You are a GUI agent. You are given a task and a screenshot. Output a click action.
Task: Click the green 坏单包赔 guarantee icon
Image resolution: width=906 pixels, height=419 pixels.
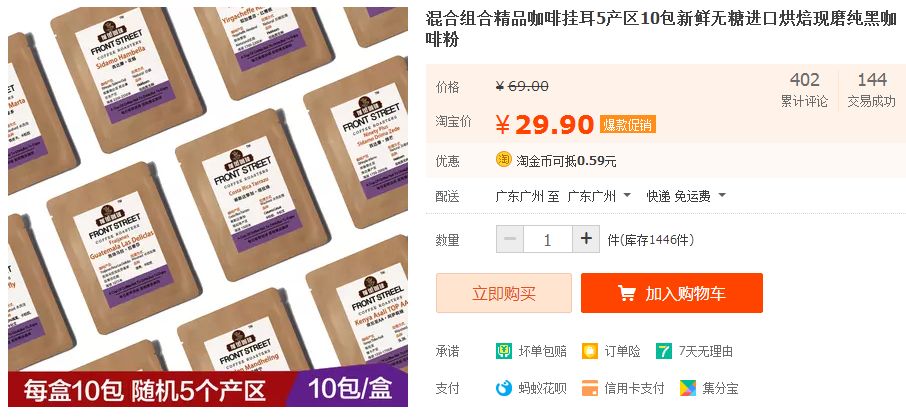pos(504,351)
